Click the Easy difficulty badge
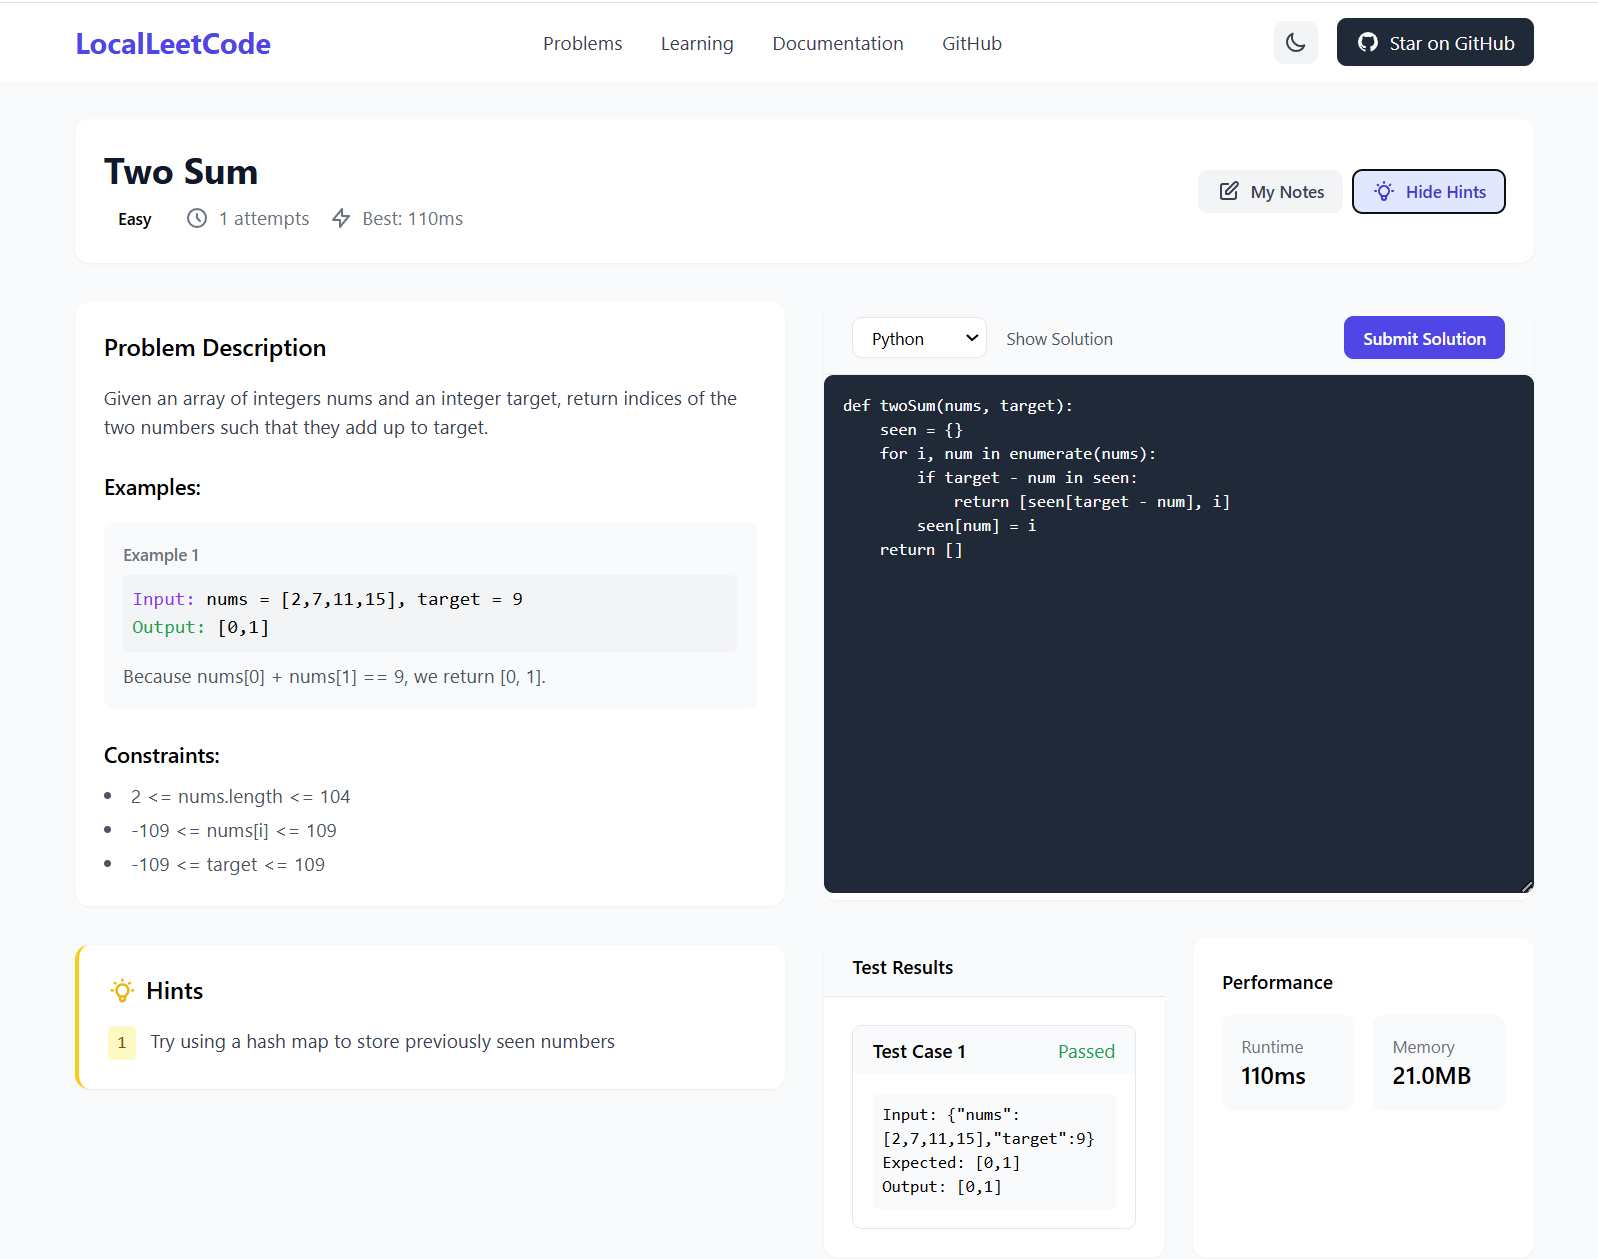Viewport: 1598px width, 1259px height. (x=135, y=219)
